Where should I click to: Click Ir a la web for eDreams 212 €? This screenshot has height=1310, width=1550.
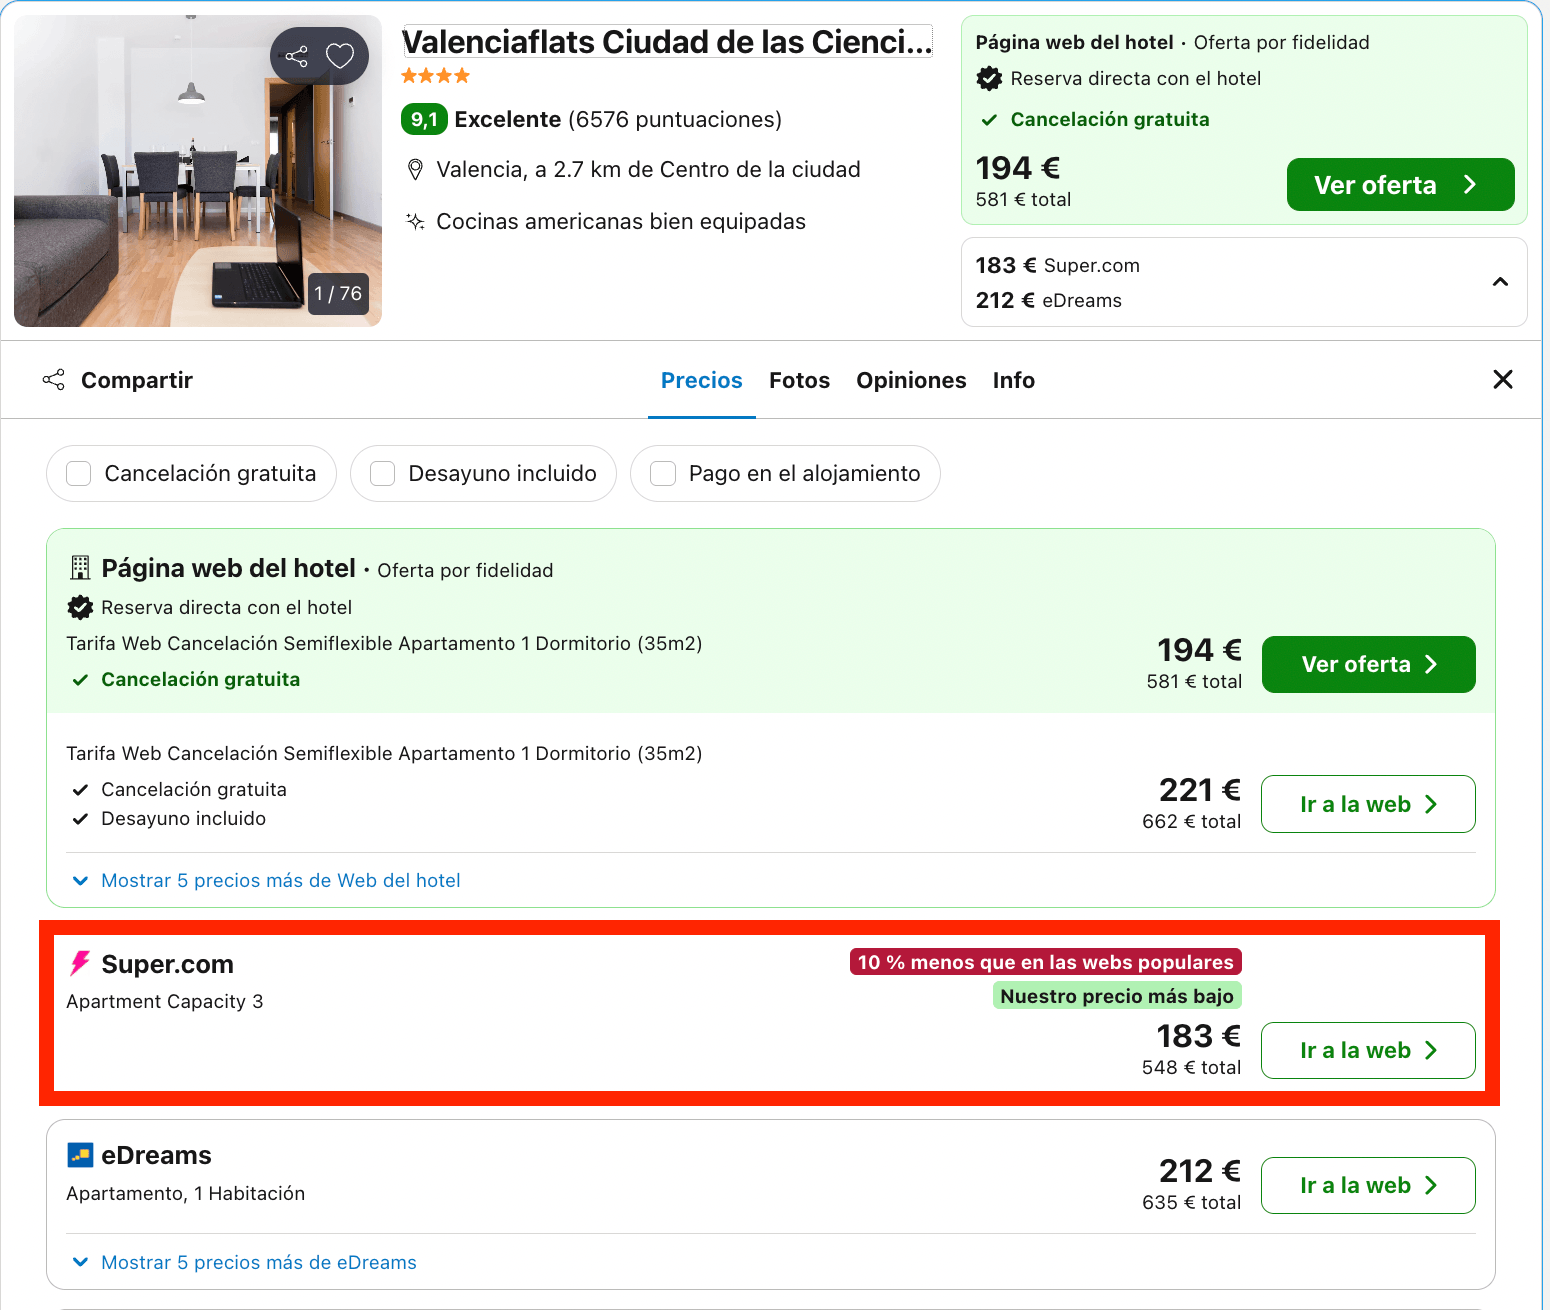[x=1368, y=1186]
